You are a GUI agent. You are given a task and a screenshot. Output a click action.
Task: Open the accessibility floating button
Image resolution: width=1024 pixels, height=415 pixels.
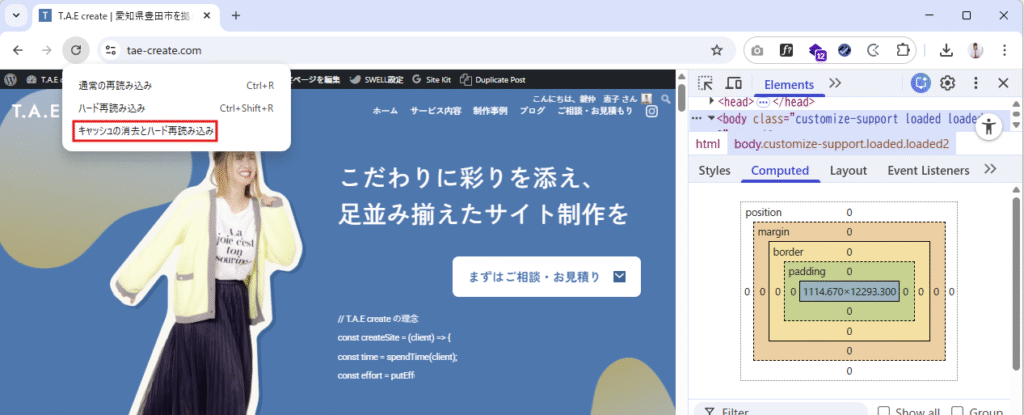click(x=988, y=126)
